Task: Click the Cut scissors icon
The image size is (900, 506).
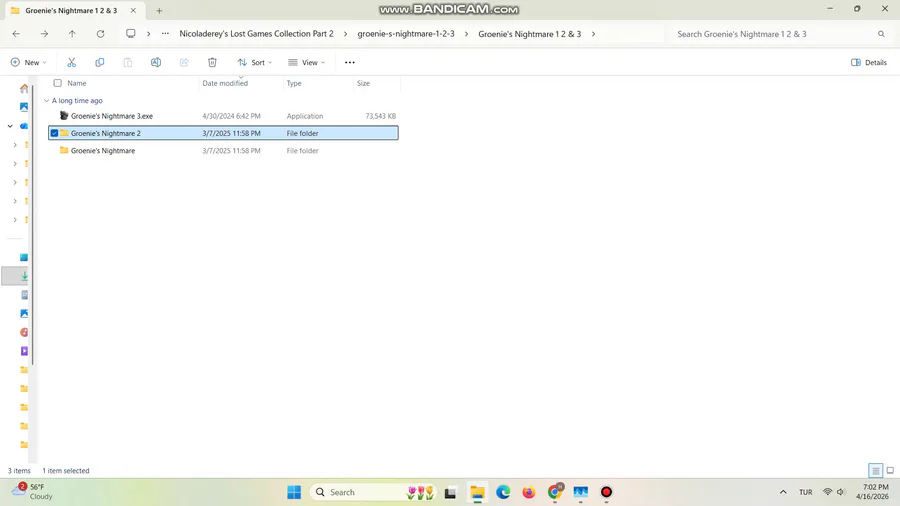Action: click(72, 63)
